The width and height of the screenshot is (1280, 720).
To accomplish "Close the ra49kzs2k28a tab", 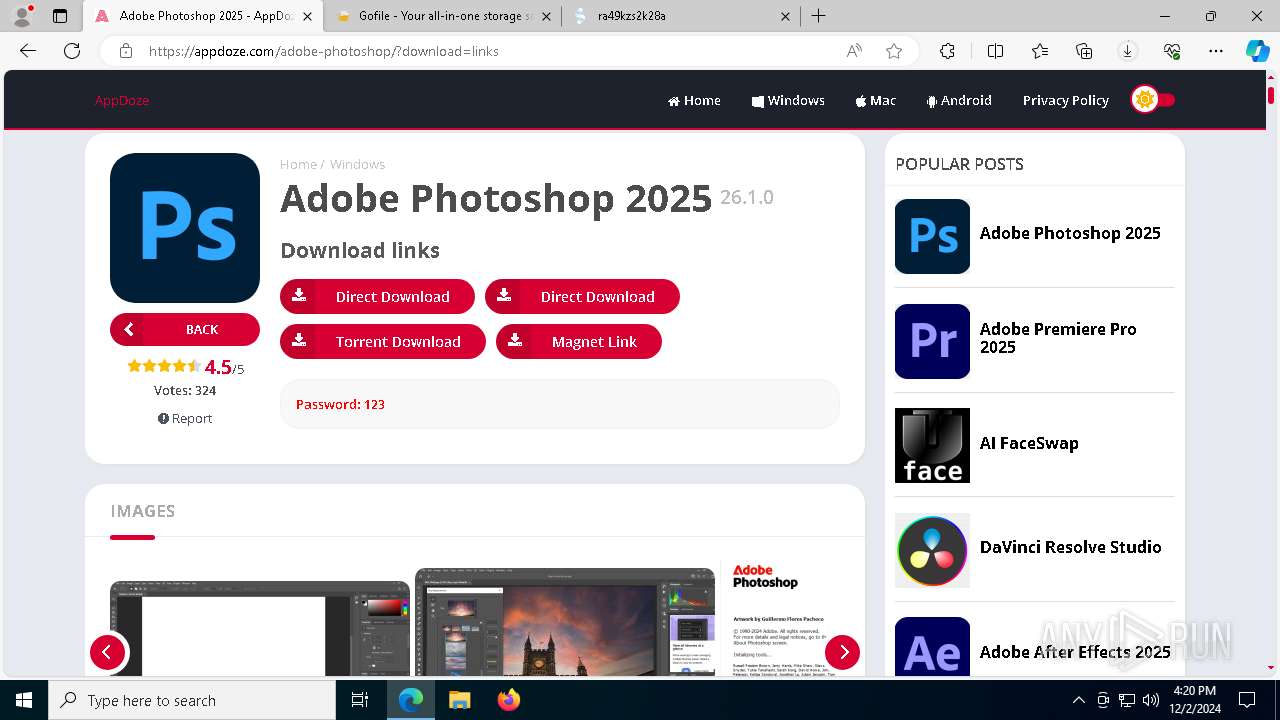I will point(785,16).
